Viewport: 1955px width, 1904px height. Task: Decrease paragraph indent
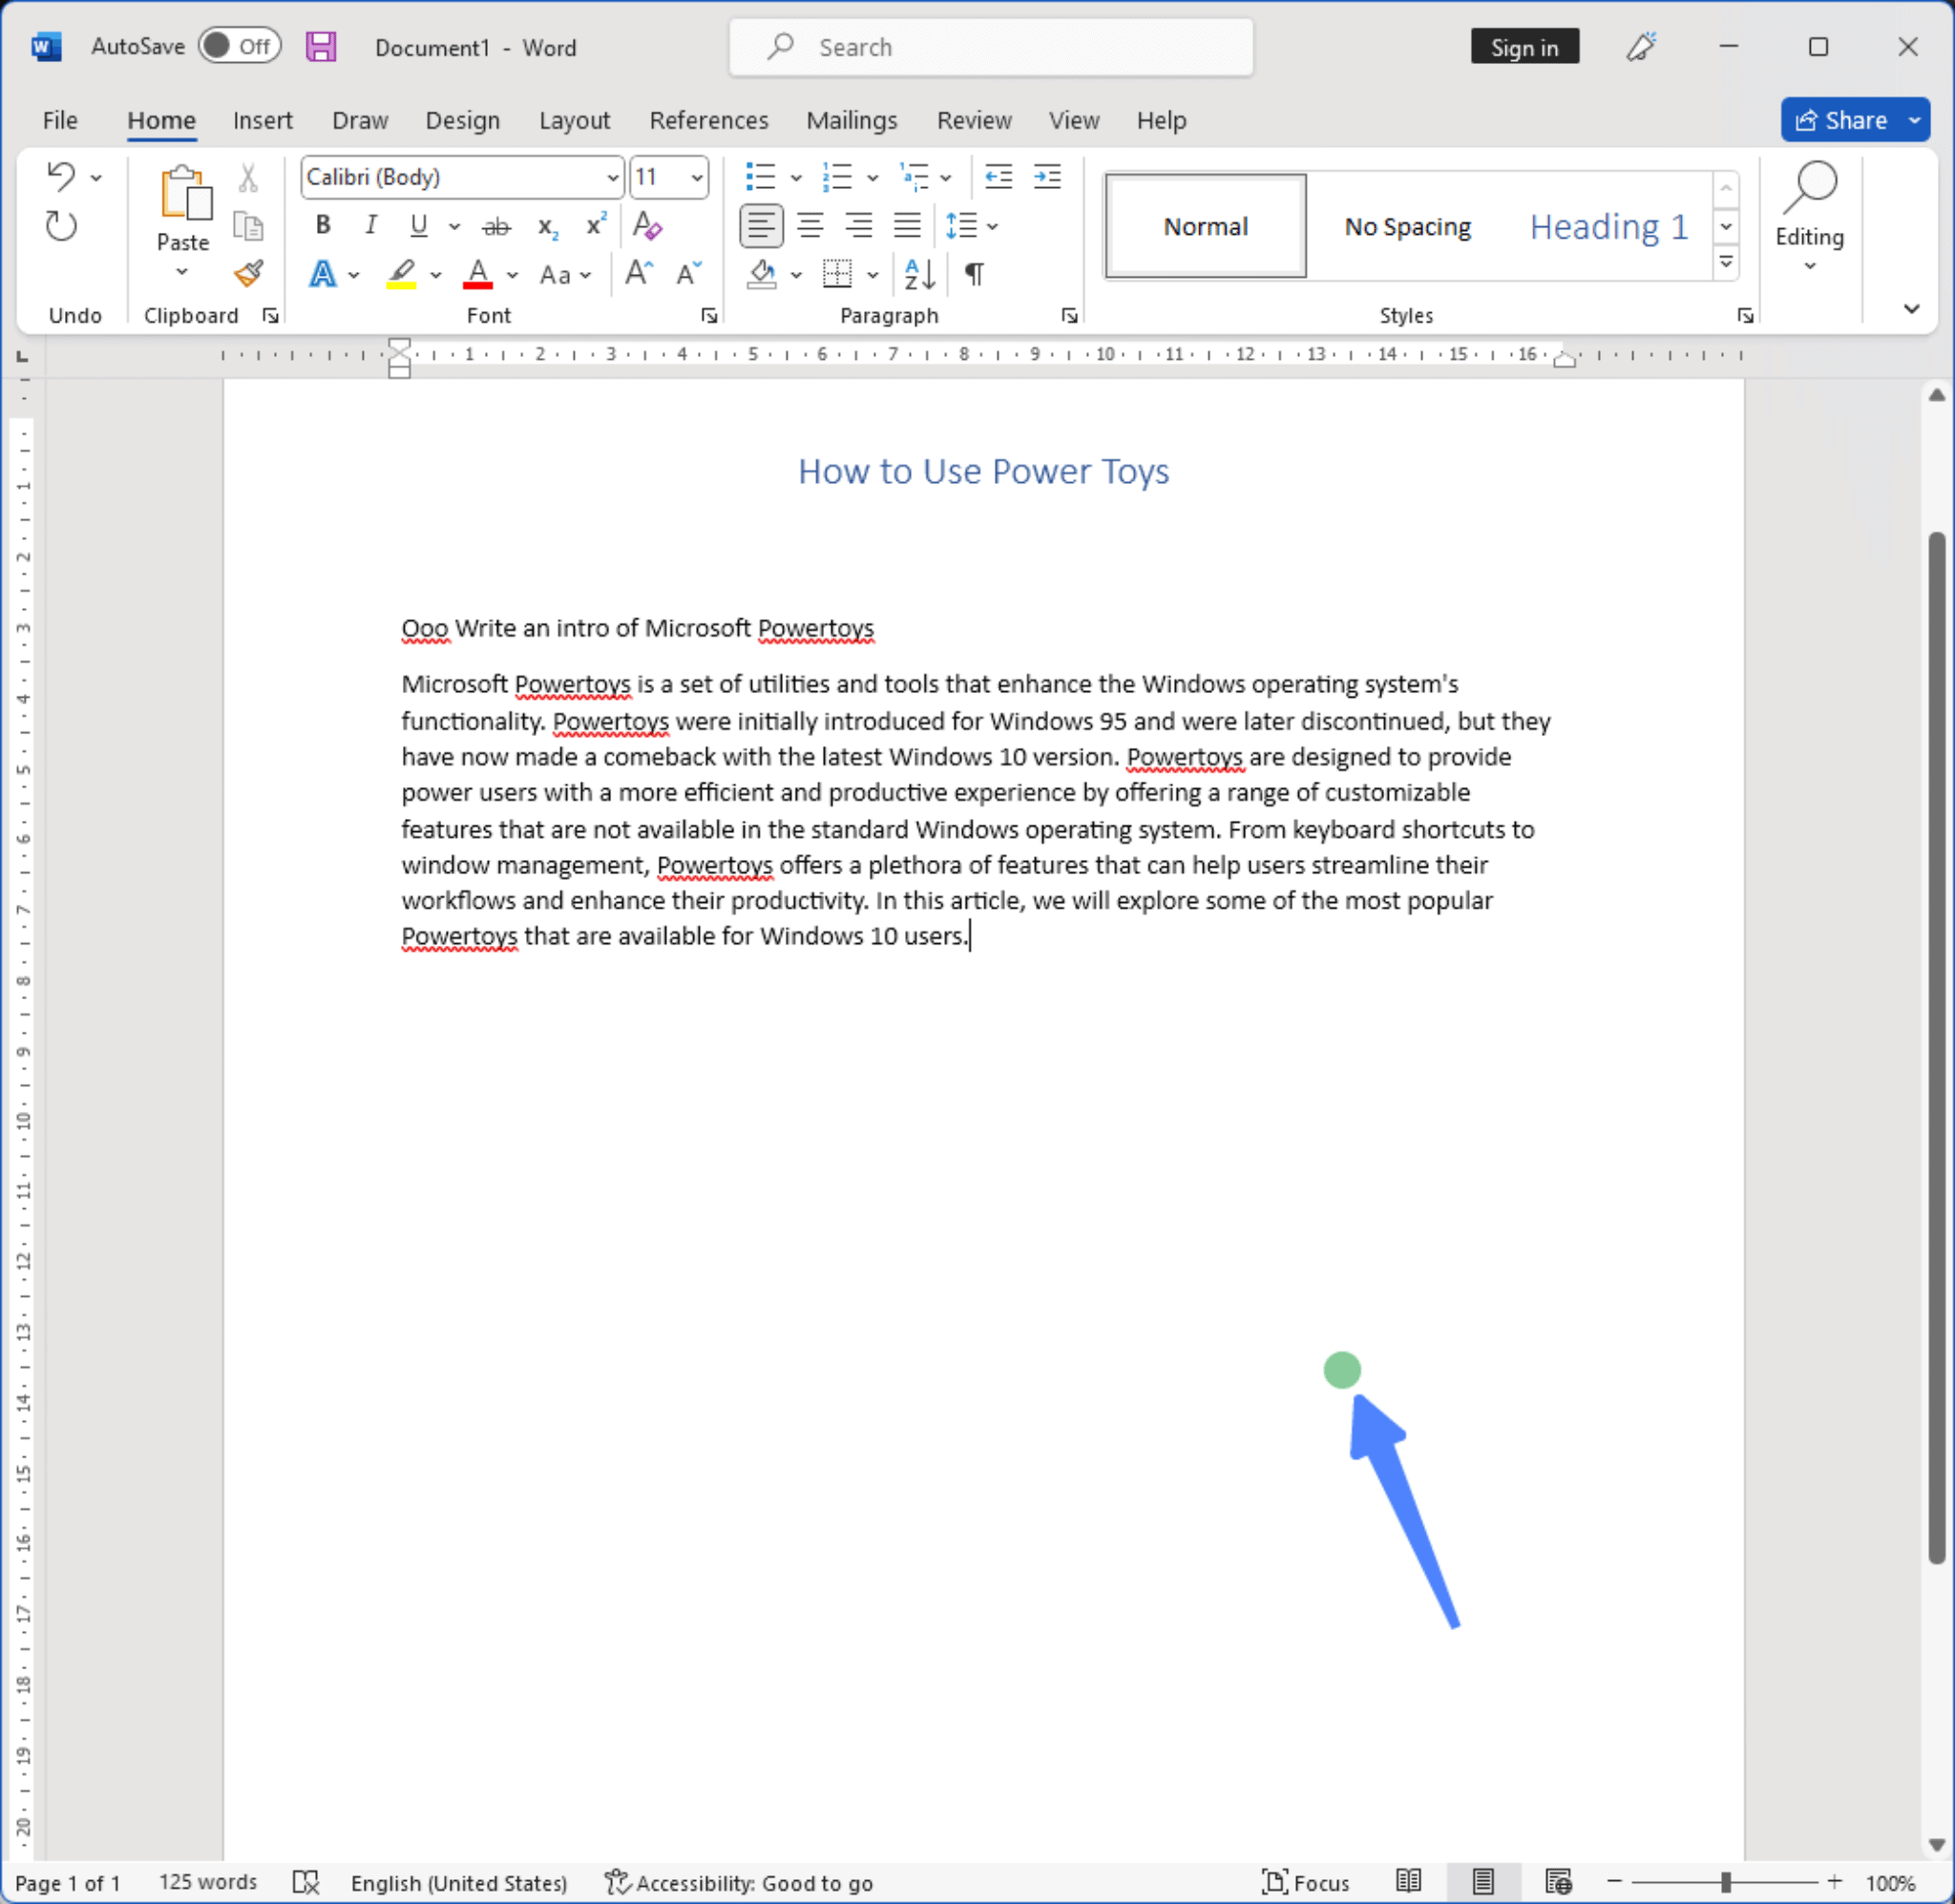tap(998, 177)
